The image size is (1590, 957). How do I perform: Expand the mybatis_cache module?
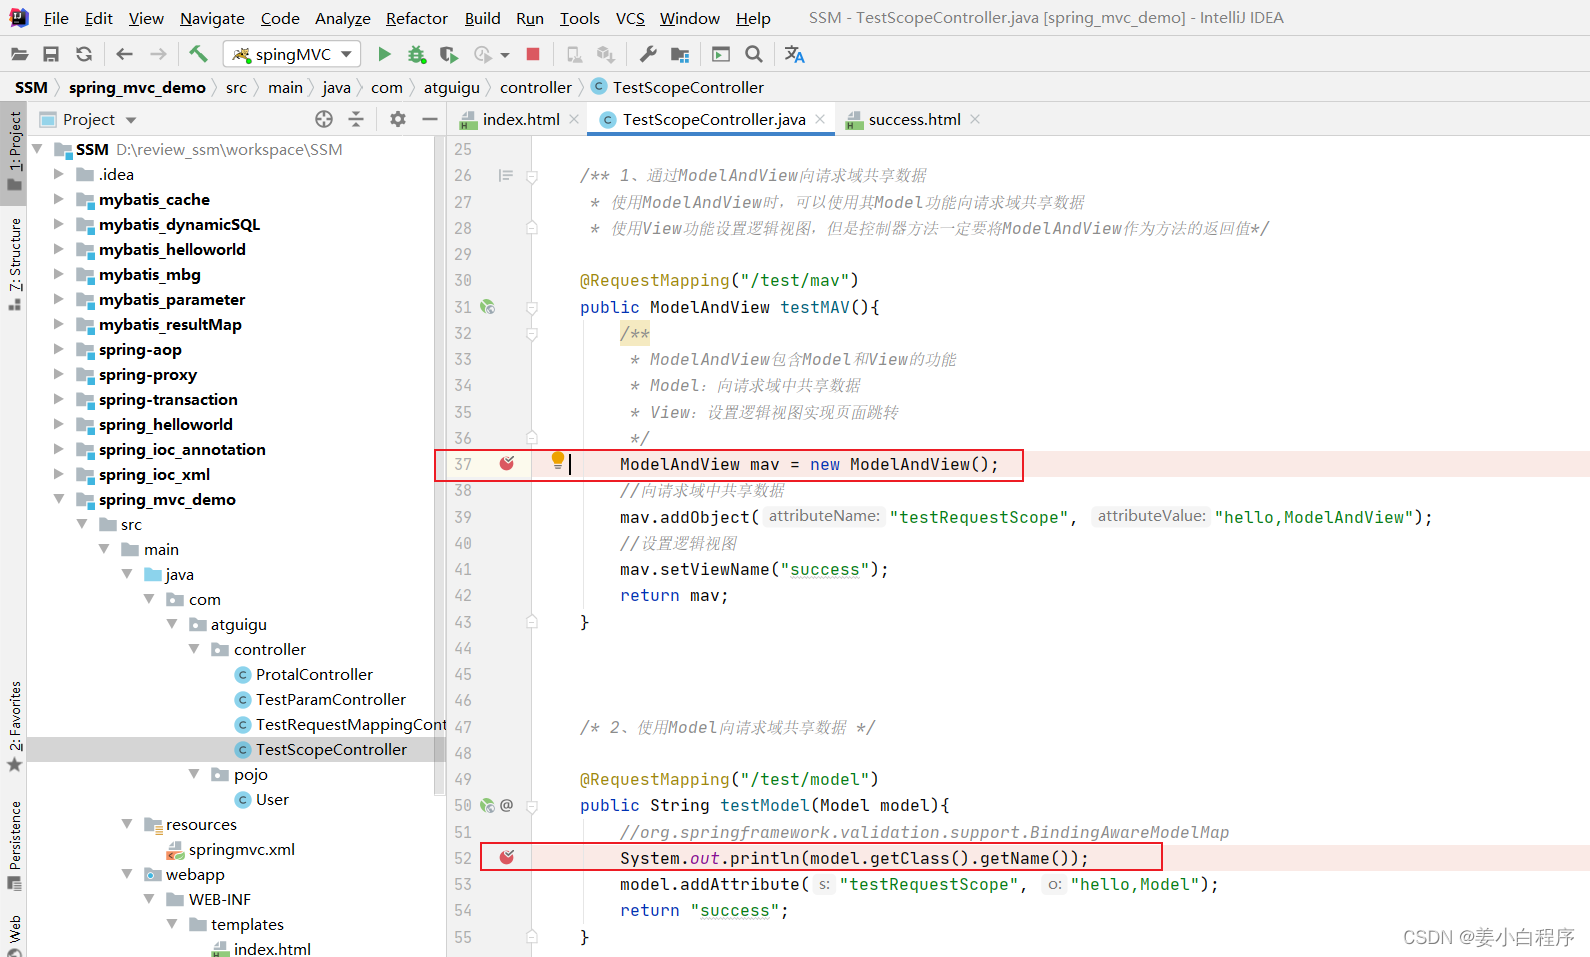(x=59, y=199)
